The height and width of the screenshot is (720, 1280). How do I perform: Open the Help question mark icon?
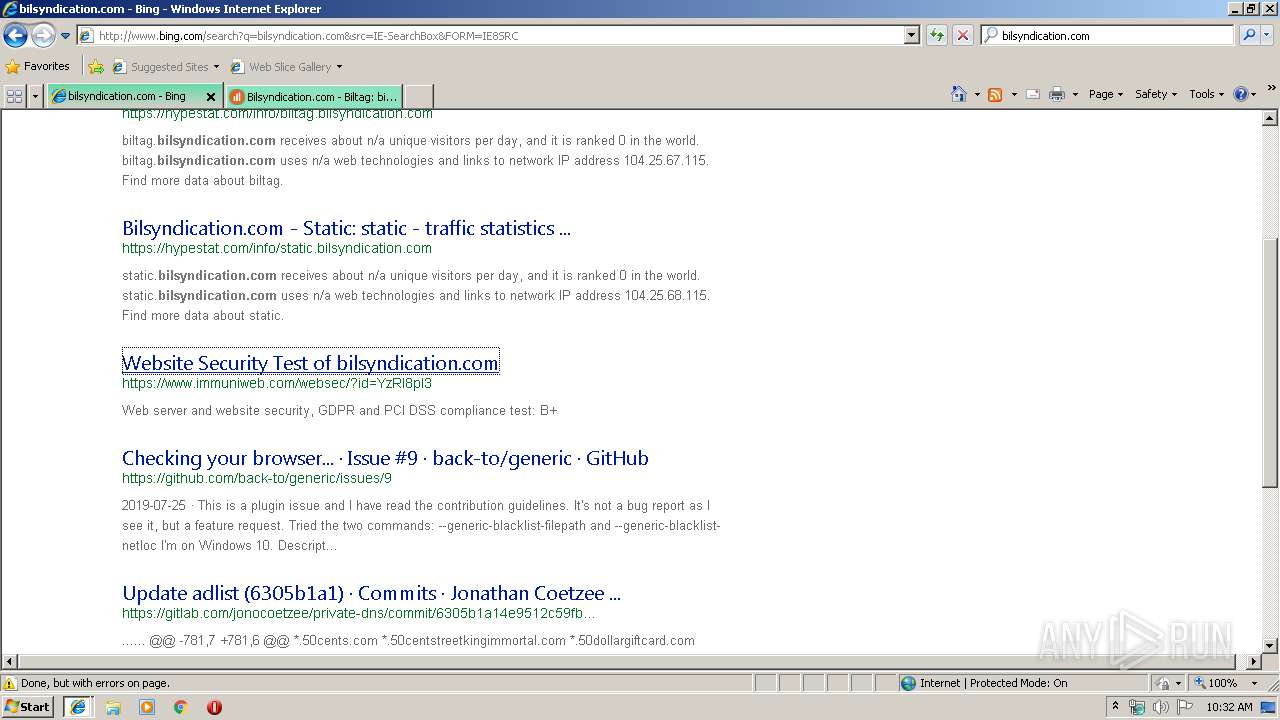click(1241, 94)
